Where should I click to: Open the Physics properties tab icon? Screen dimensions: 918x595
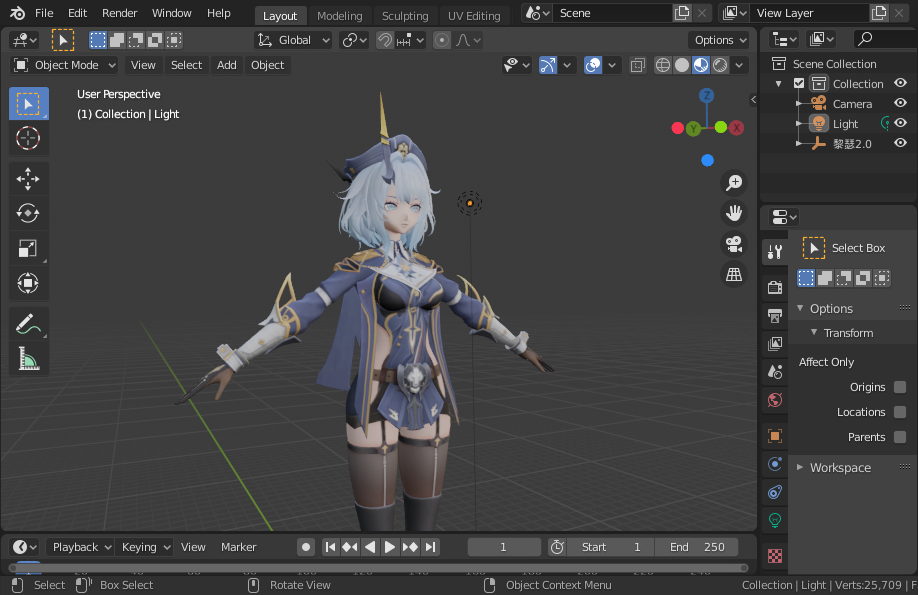click(775, 464)
